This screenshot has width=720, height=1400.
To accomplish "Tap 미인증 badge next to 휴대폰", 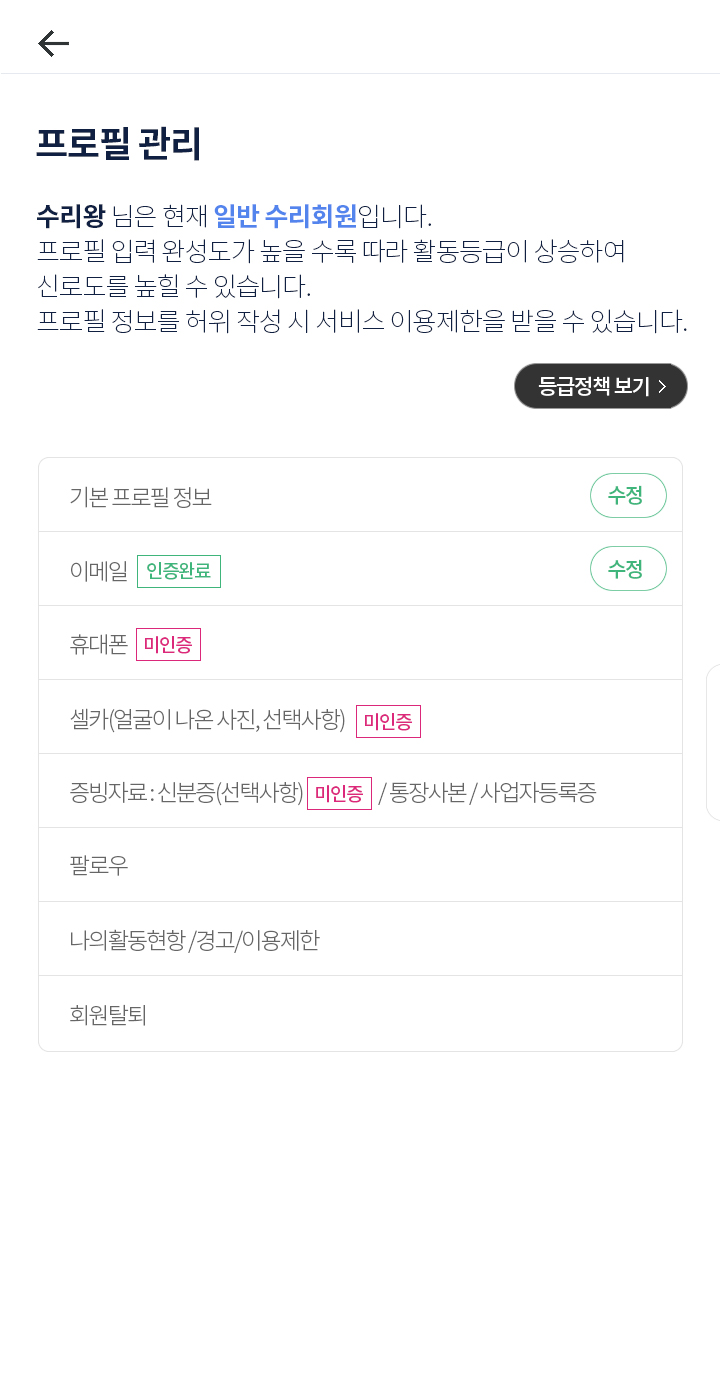I will click(168, 645).
